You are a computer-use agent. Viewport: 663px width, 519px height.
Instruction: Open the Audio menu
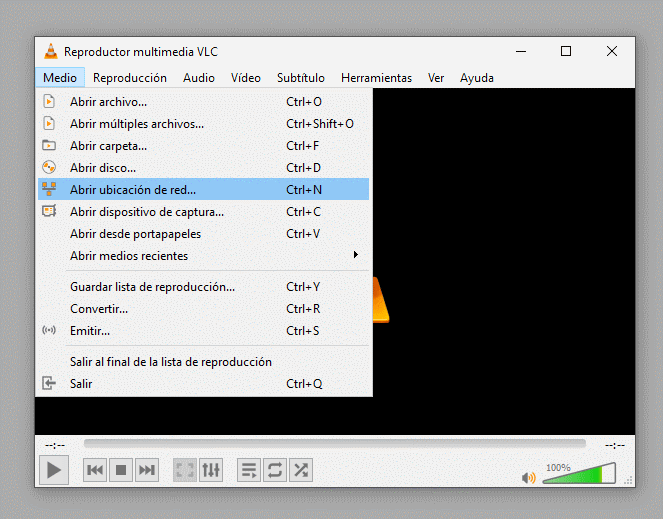(199, 78)
